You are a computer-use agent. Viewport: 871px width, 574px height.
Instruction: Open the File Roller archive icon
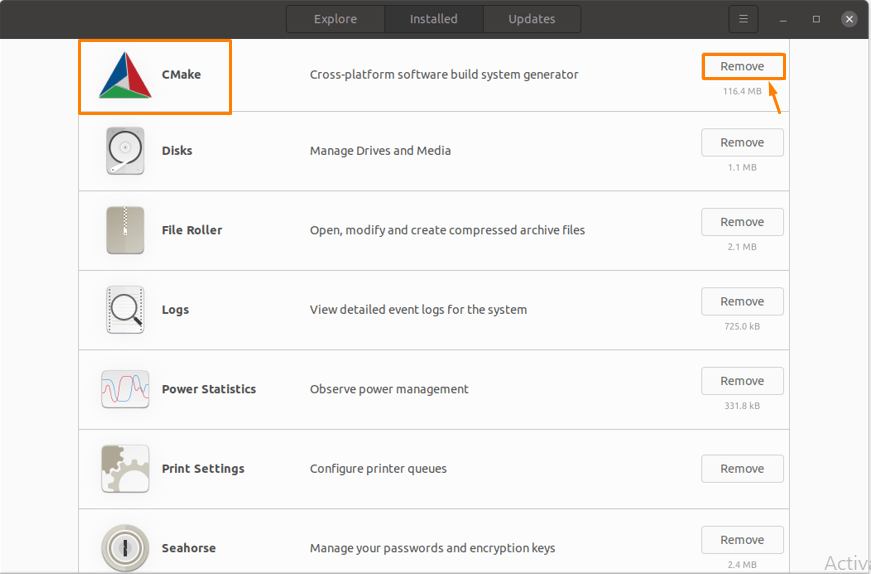coord(125,230)
